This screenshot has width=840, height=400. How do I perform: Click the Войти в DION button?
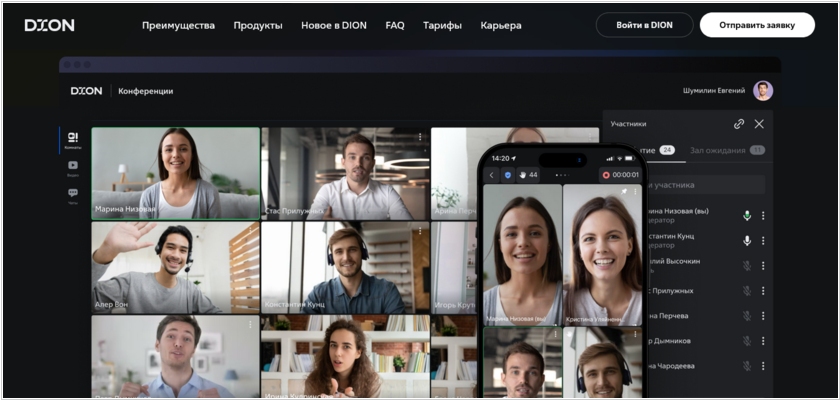click(644, 25)
